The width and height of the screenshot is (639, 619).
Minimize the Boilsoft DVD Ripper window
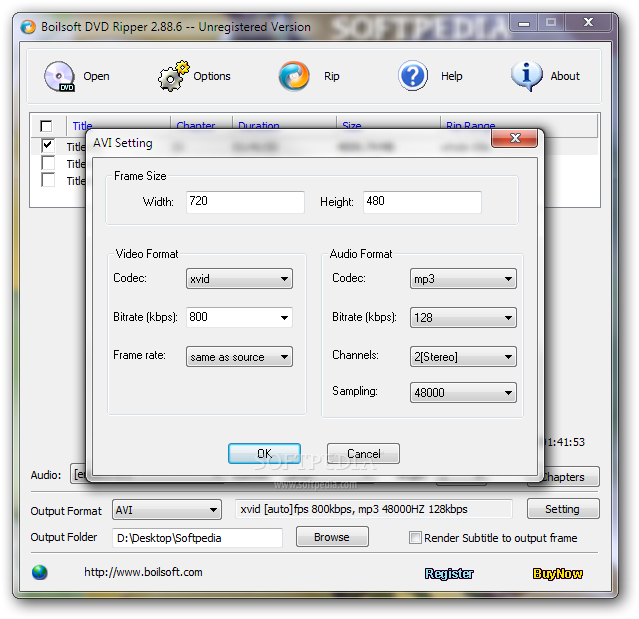[524, 23]
